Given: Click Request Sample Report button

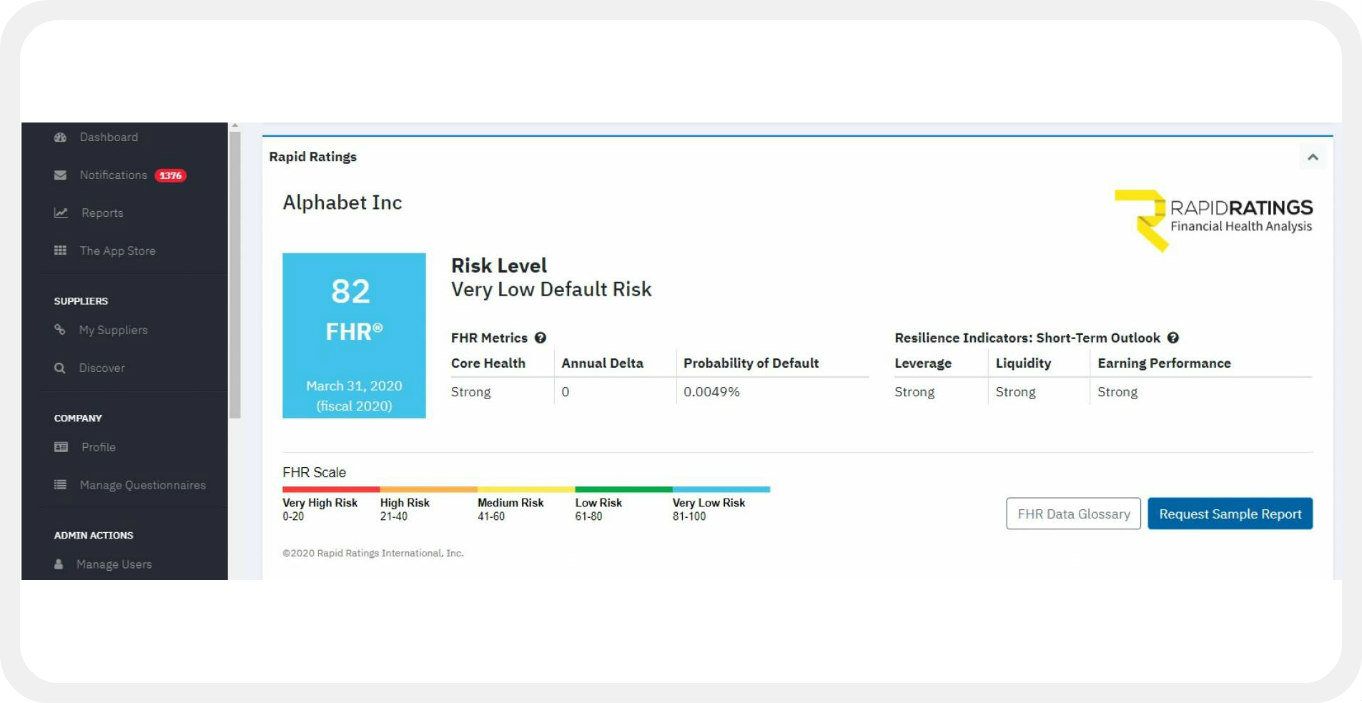Looking at the screenshot, I should coord(1230,514).
